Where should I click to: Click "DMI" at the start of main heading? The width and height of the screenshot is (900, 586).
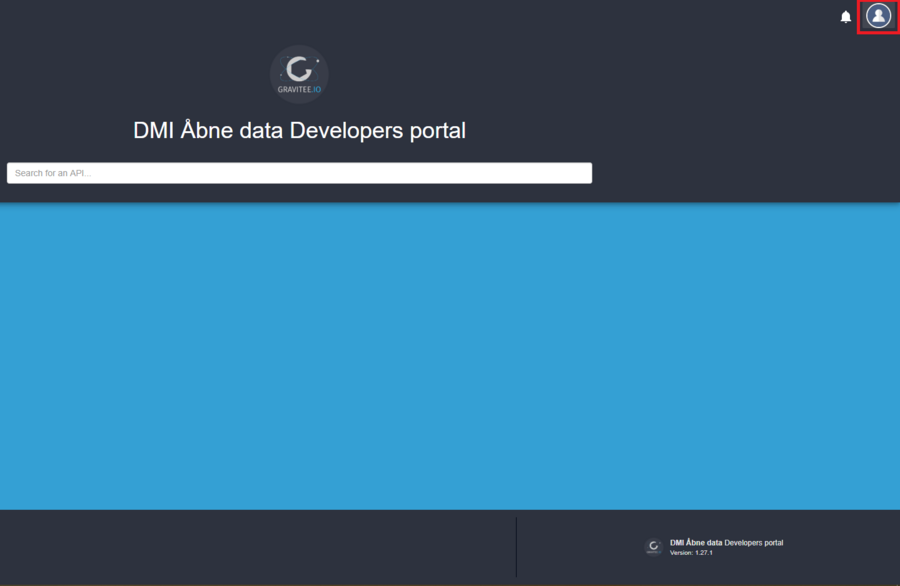pos(154,131)
